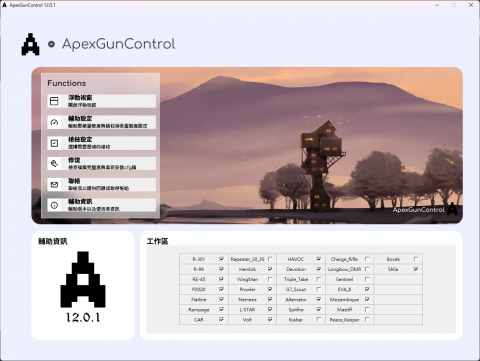
Task: Uncheck the EVA_8 checkbox
Action: coord(367,289)
